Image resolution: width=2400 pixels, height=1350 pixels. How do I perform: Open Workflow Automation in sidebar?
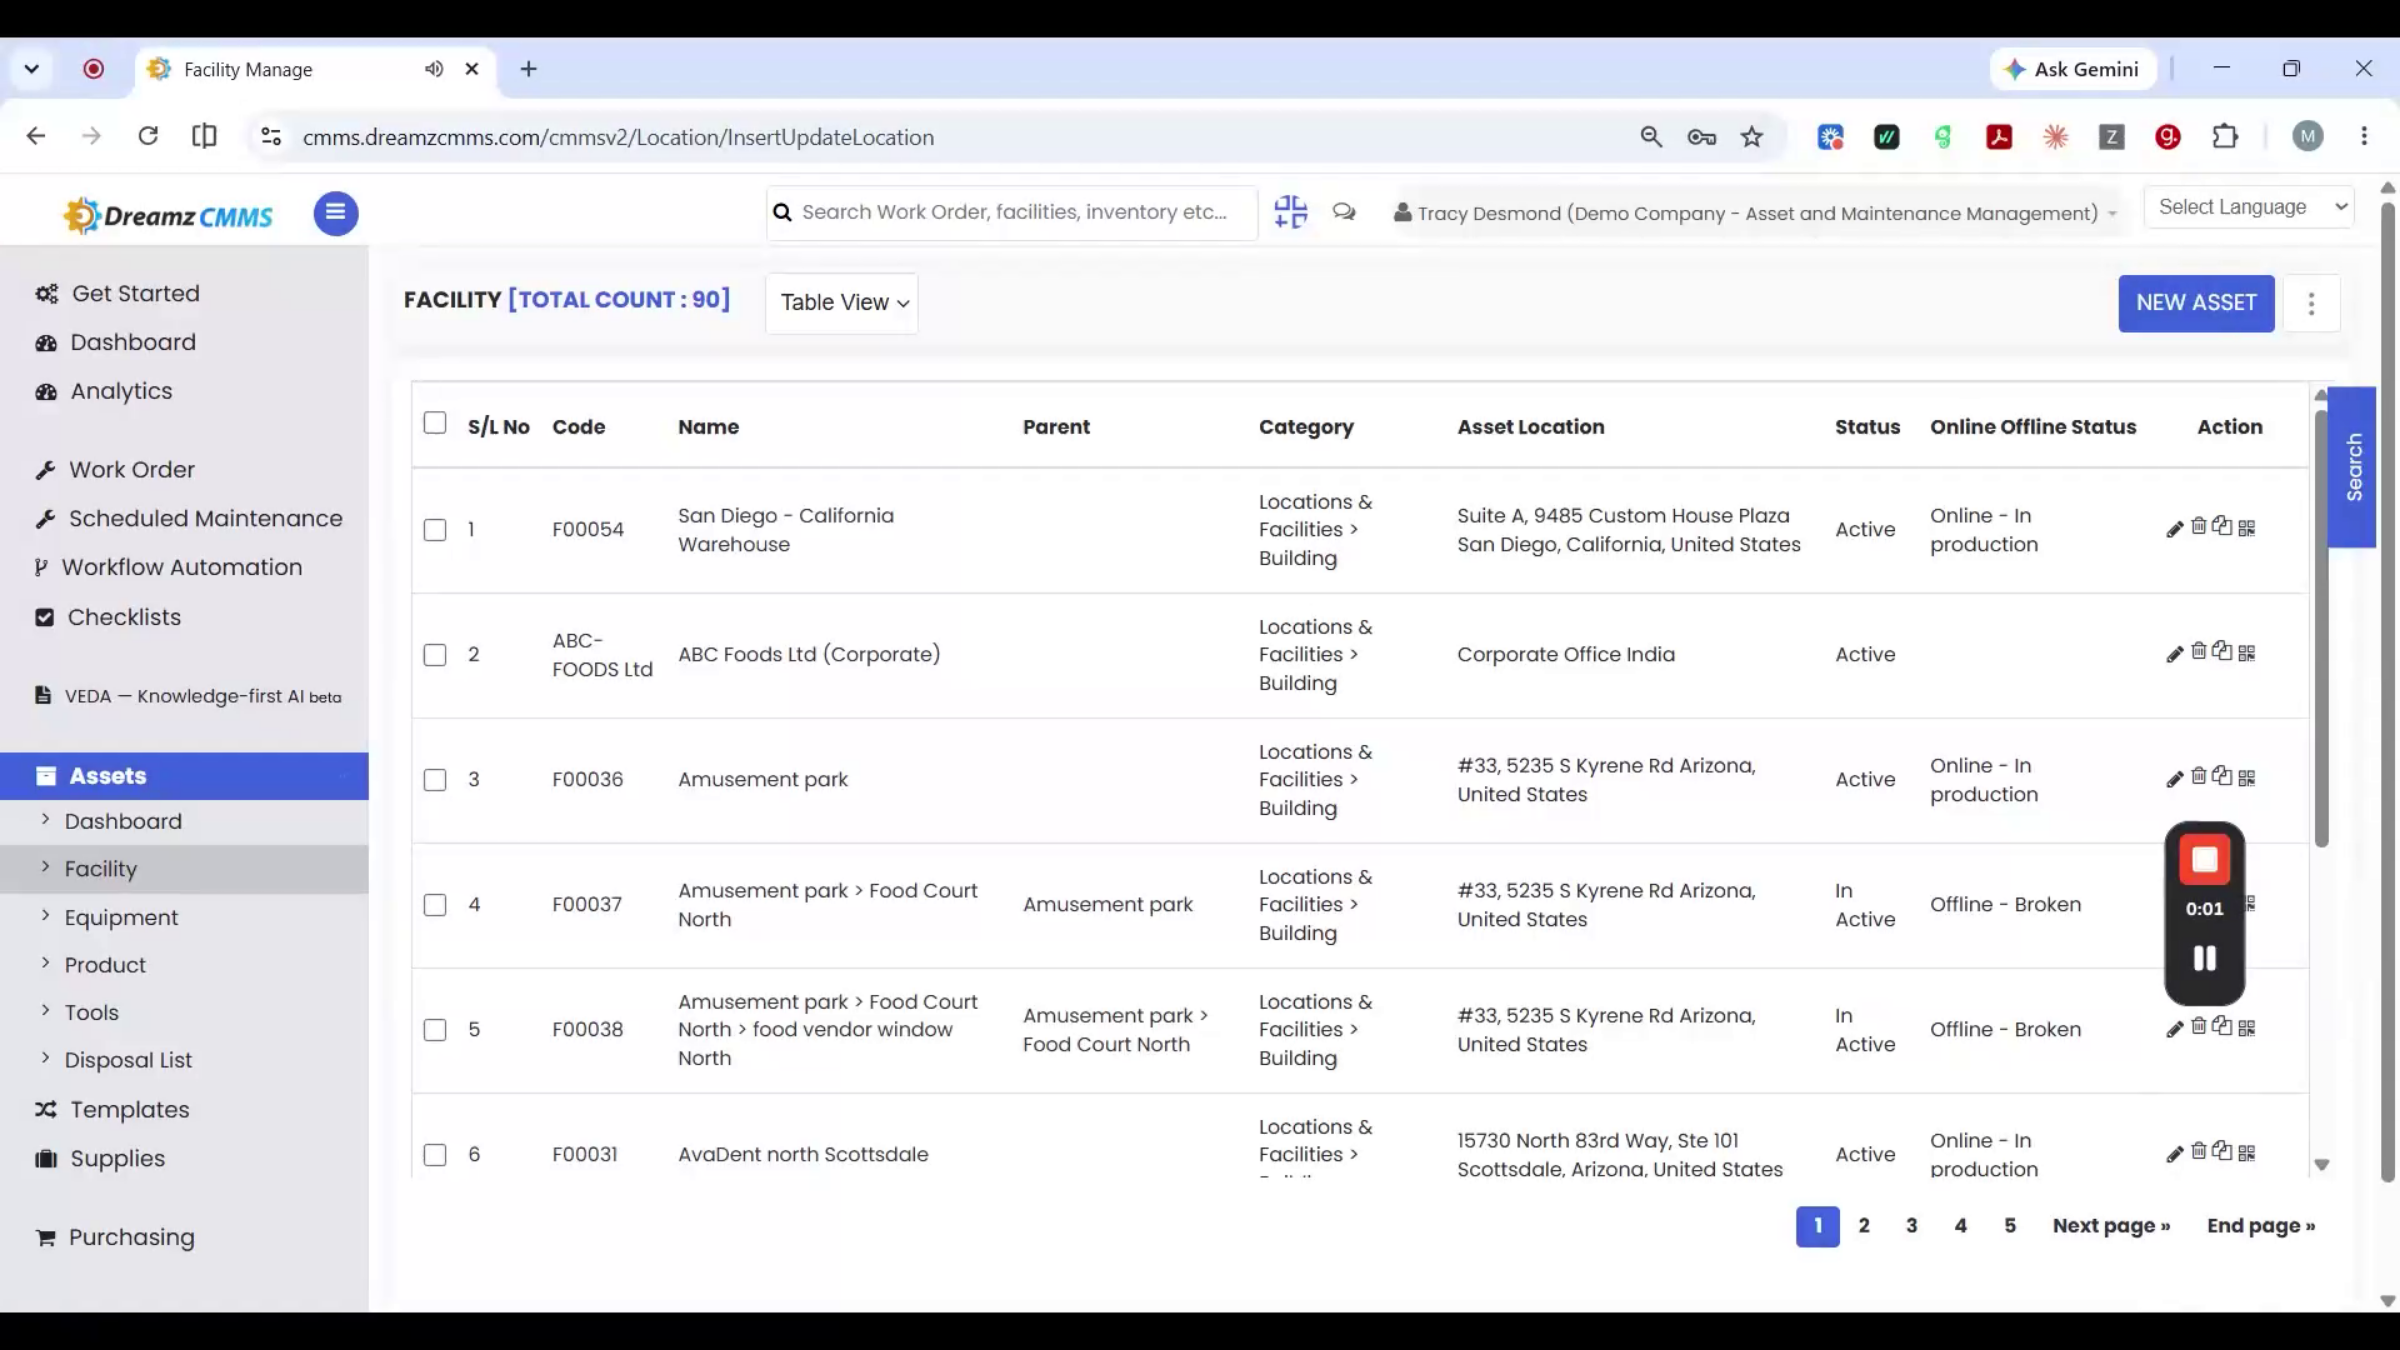181,567
